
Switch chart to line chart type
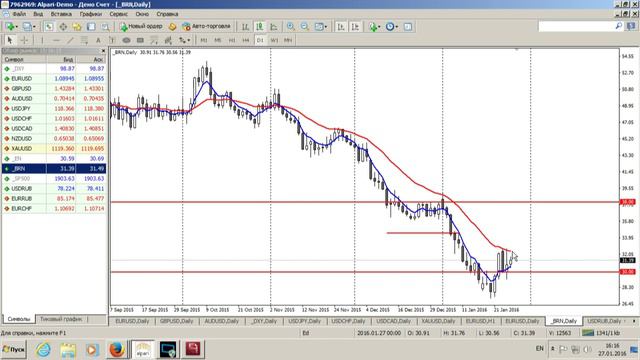[274, 27]
